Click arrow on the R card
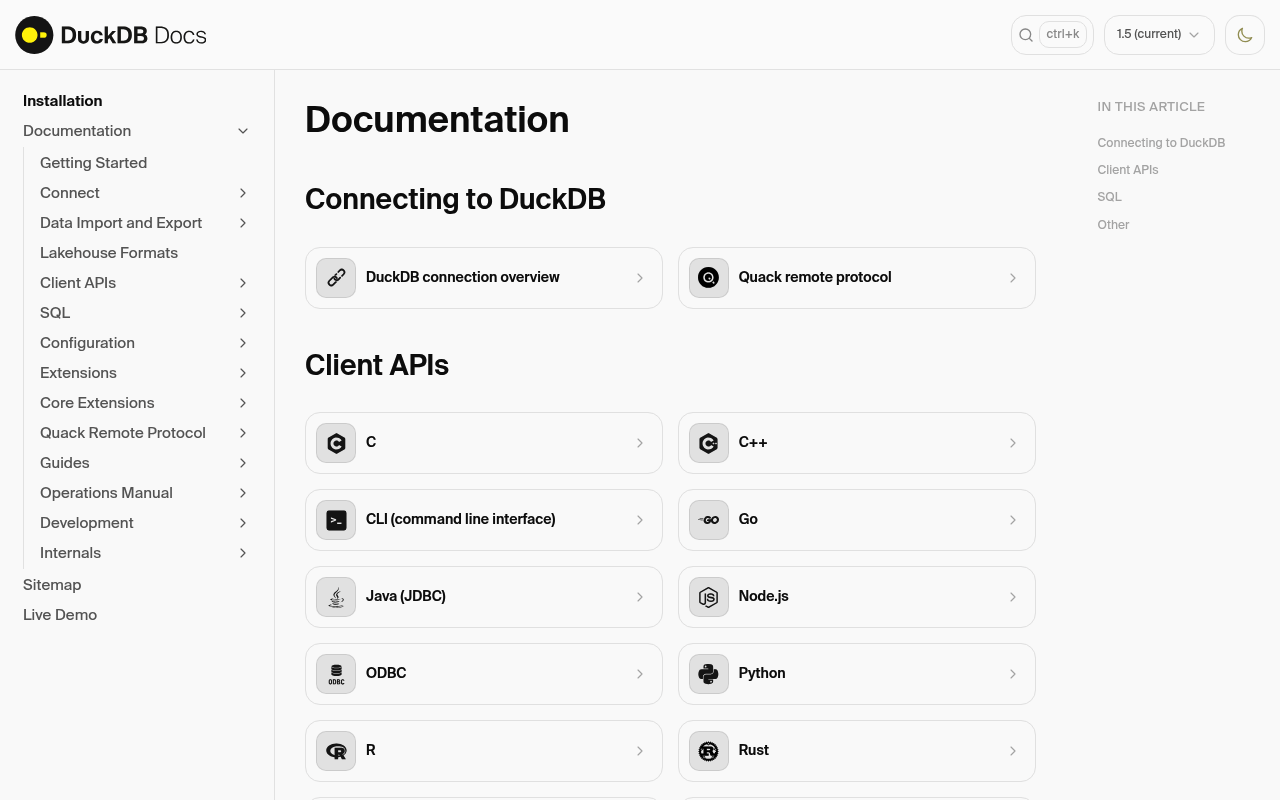This screenshot has width=1280, height=800. point(640,751)
